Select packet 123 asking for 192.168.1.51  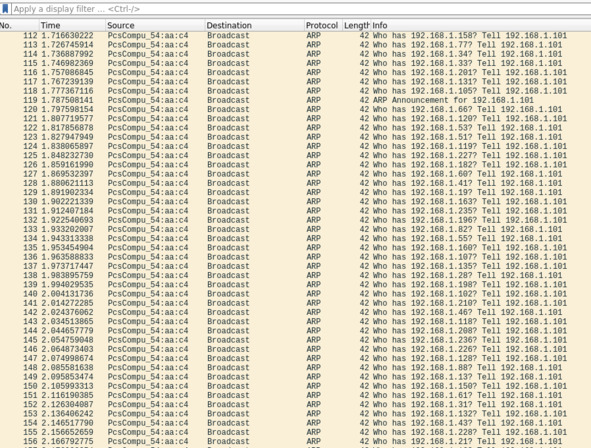pyautogui.click(x=296, y=137)
